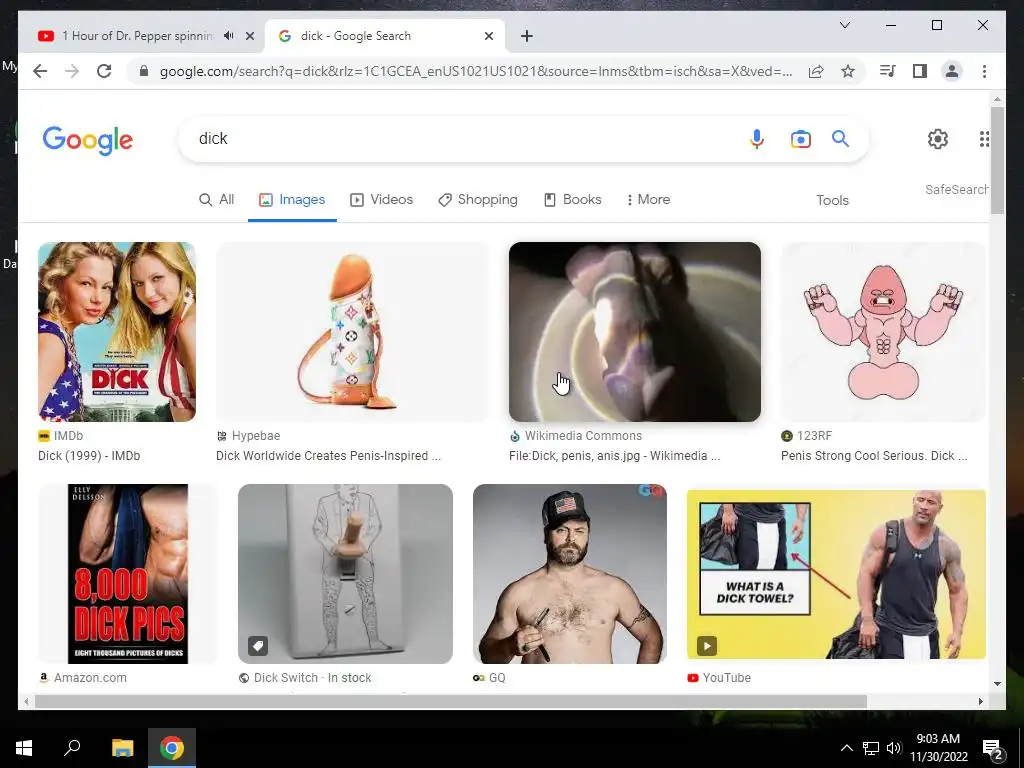
Task: Show hidden system tray icons
Action: pyautogui.click(x=846, y=748)
